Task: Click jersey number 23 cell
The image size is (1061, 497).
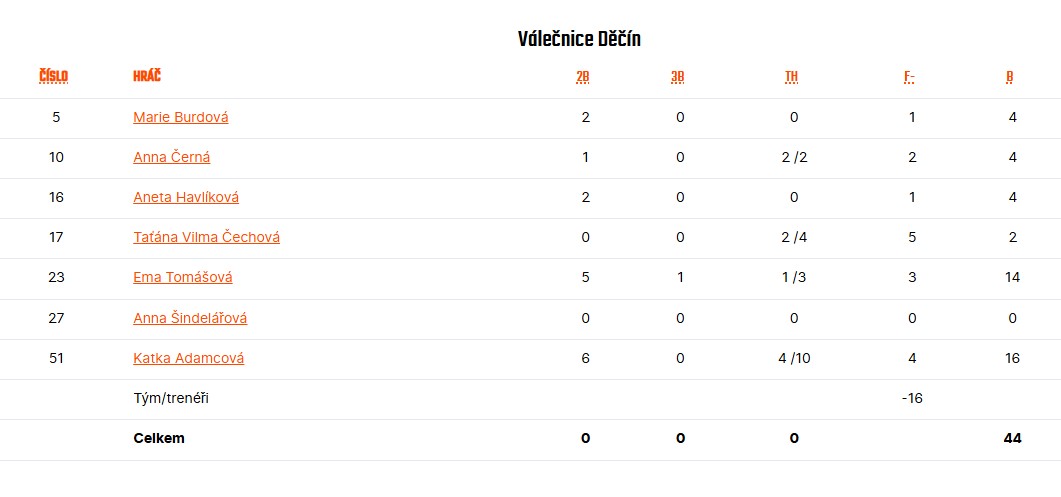Action: (x=56, y=277)
